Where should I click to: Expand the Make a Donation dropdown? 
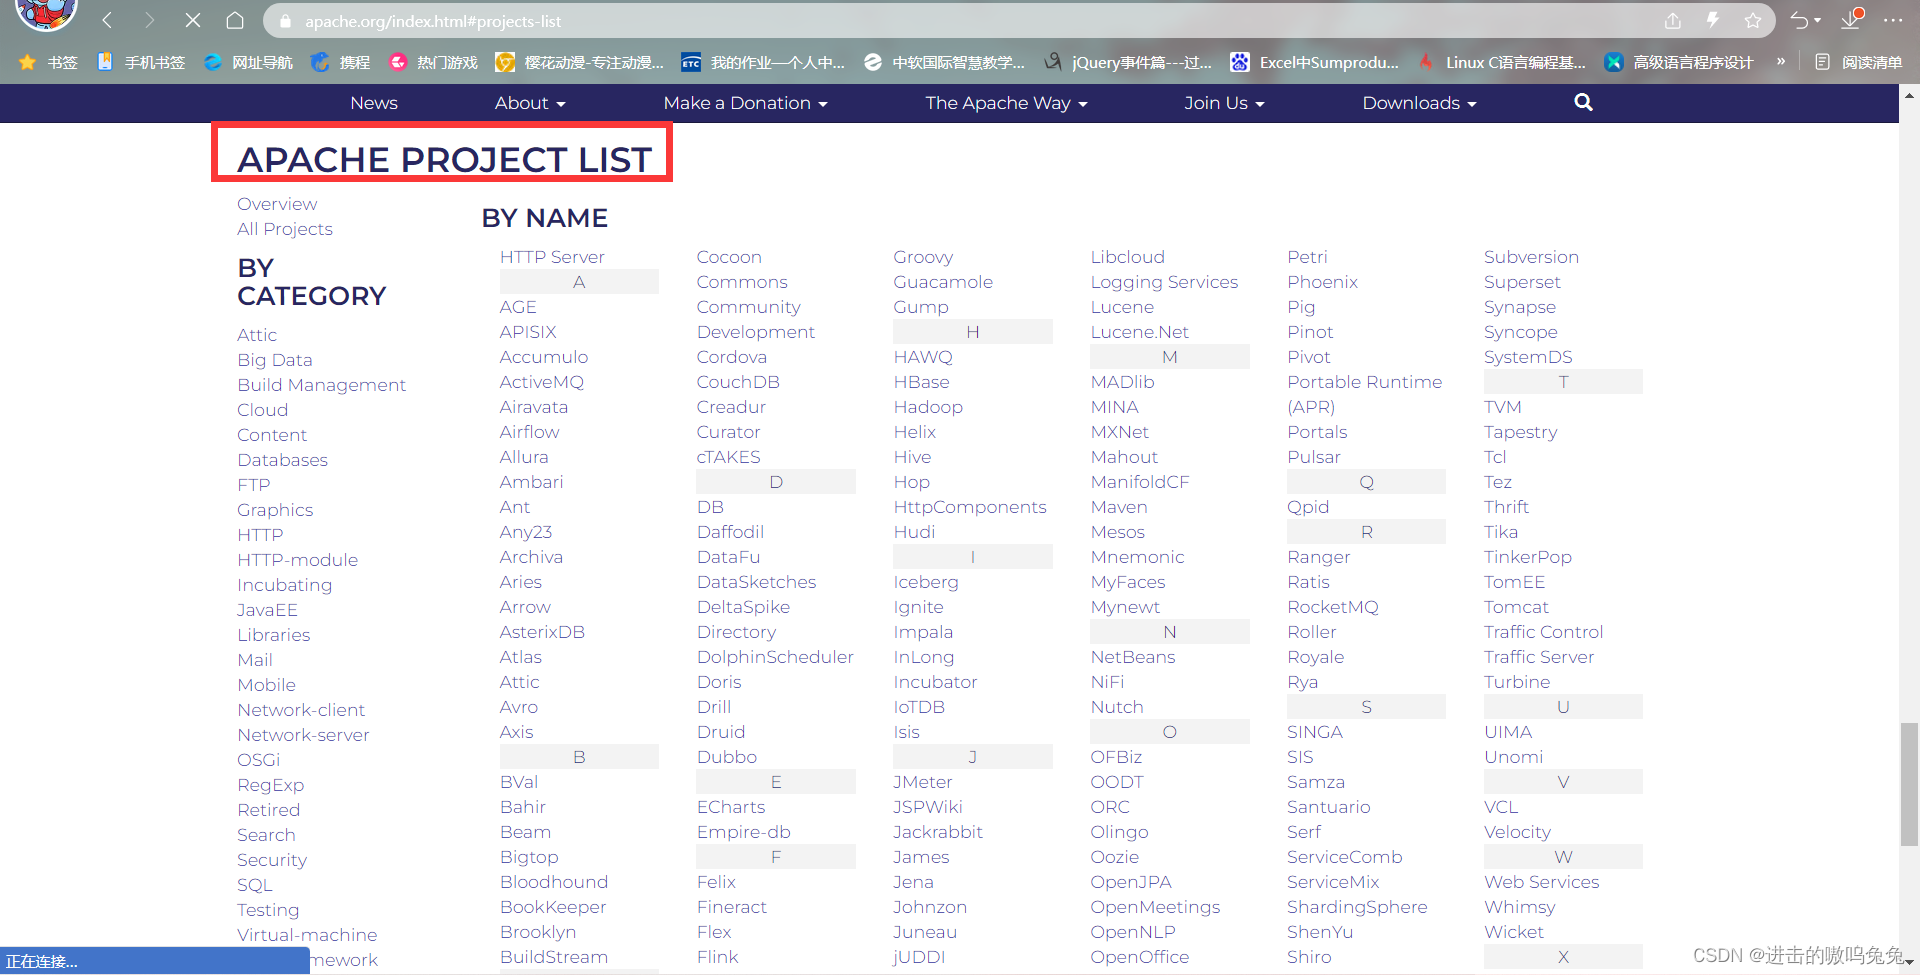(745, 103)
